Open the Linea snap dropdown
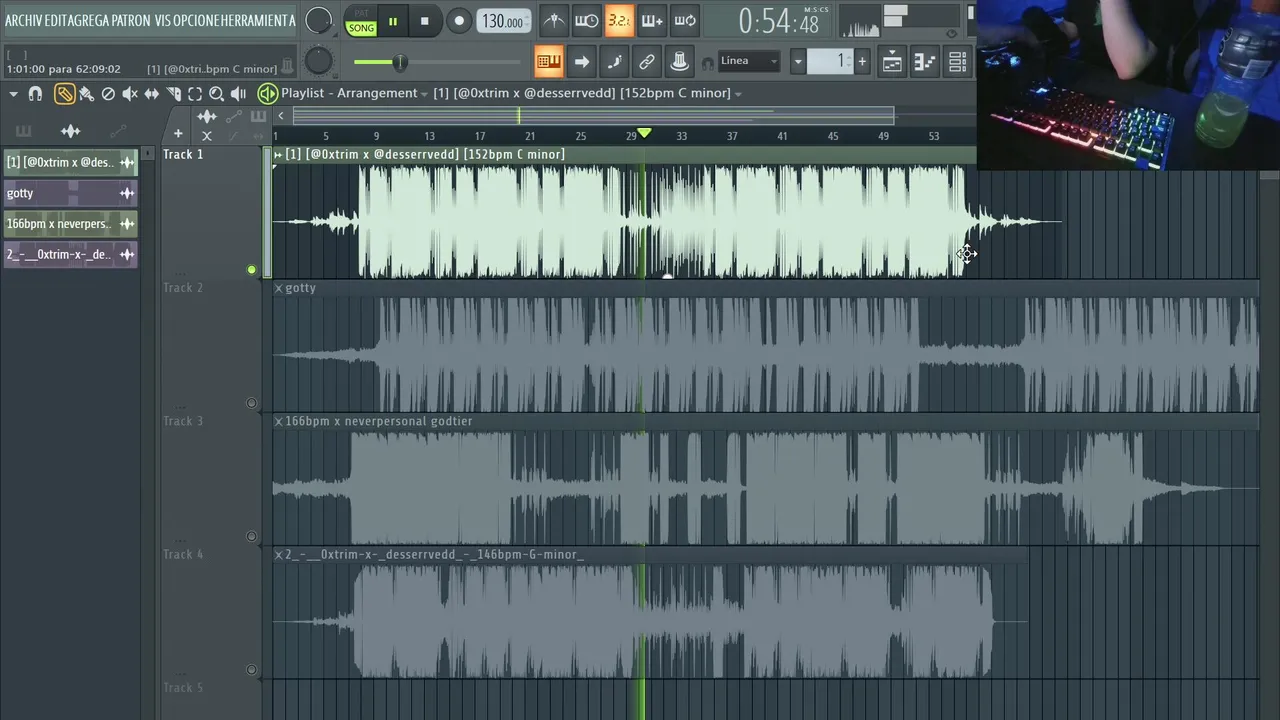 click(749, 61)
